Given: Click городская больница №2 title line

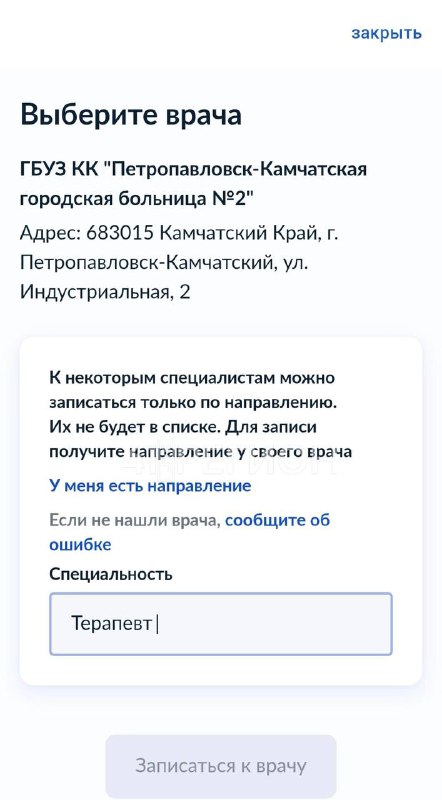Looking at the screenshot, I should tap(133, 199).
